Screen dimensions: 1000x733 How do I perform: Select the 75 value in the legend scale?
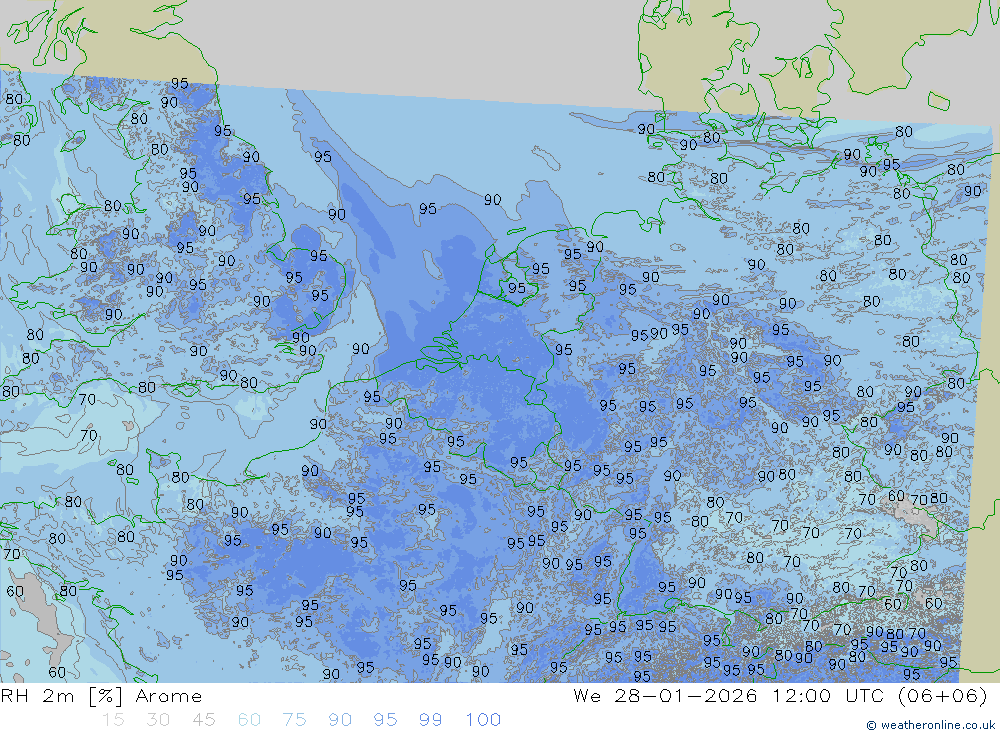[x=294, y=720]
